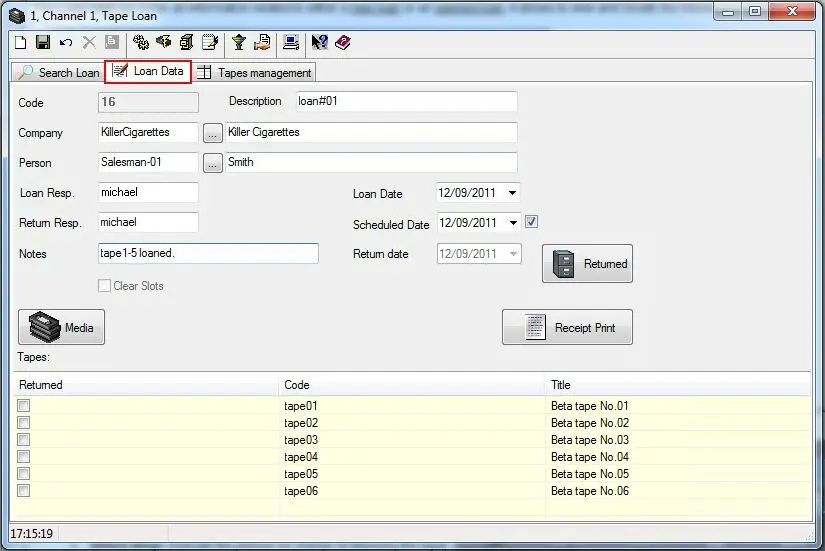
Task: Mark tape04 as returned via checkbox
Action: pyautogui.click(x=24, y=457)
